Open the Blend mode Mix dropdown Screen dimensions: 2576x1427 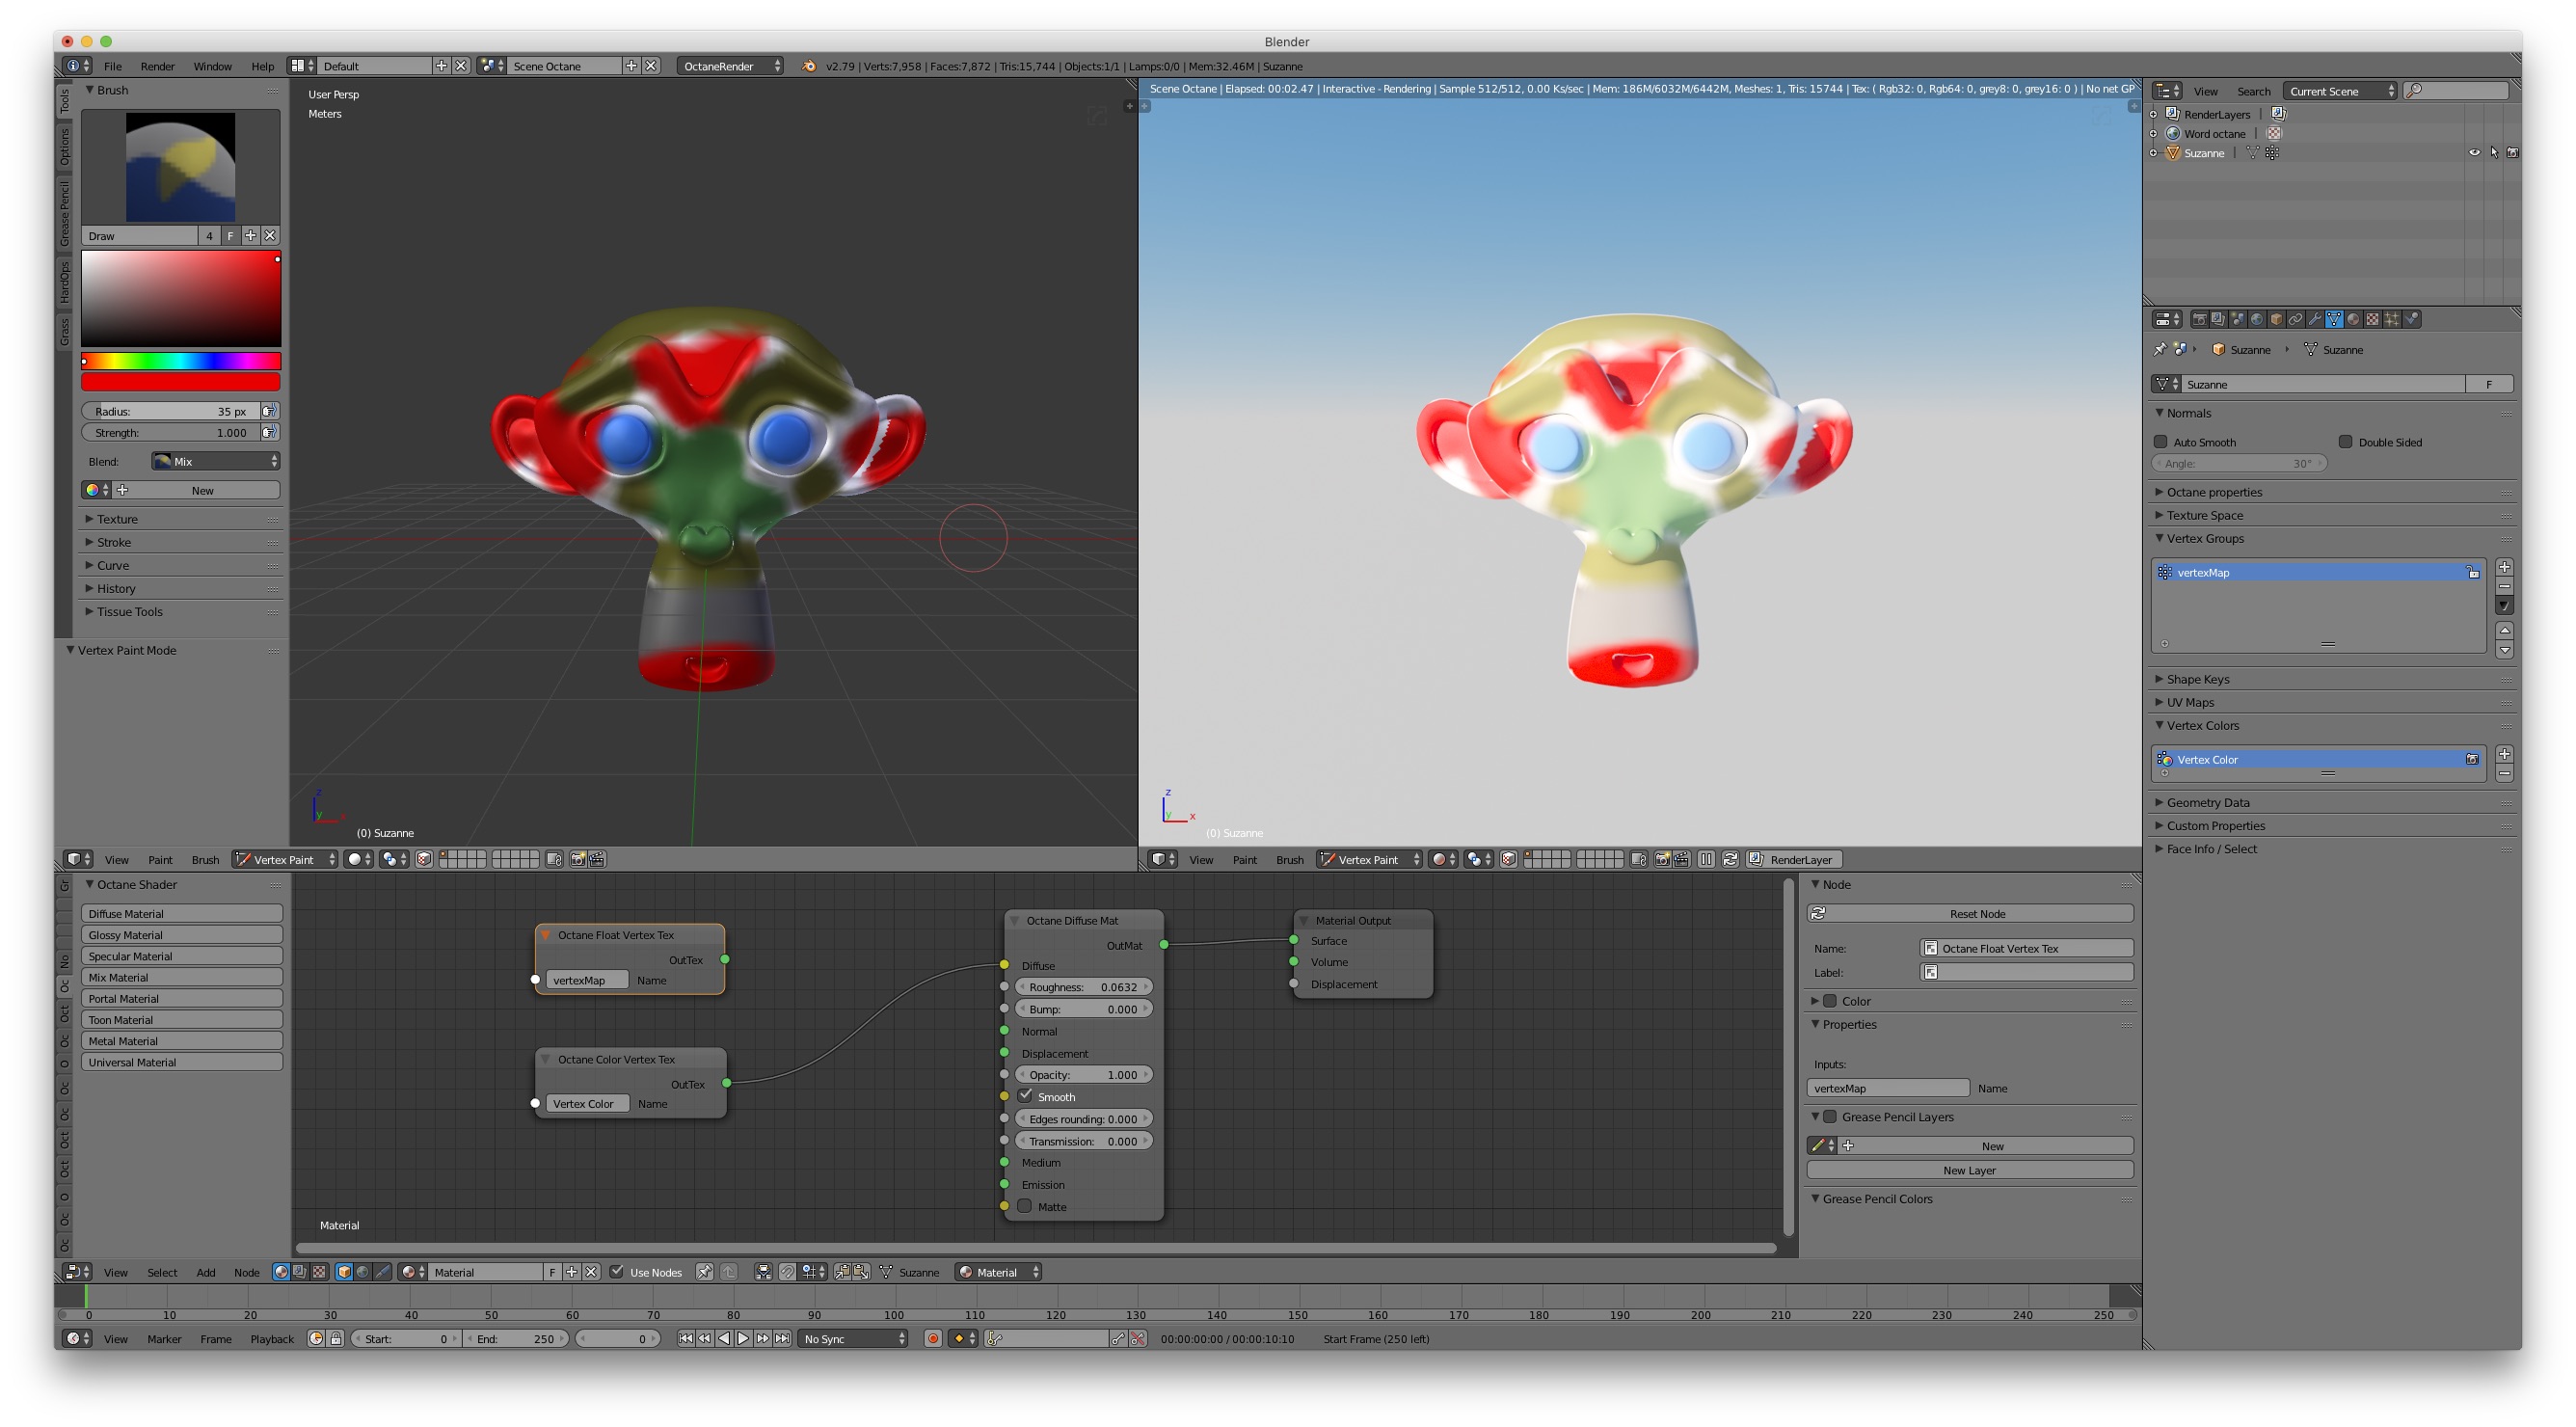pyautogui.click(x=215, y=461)
